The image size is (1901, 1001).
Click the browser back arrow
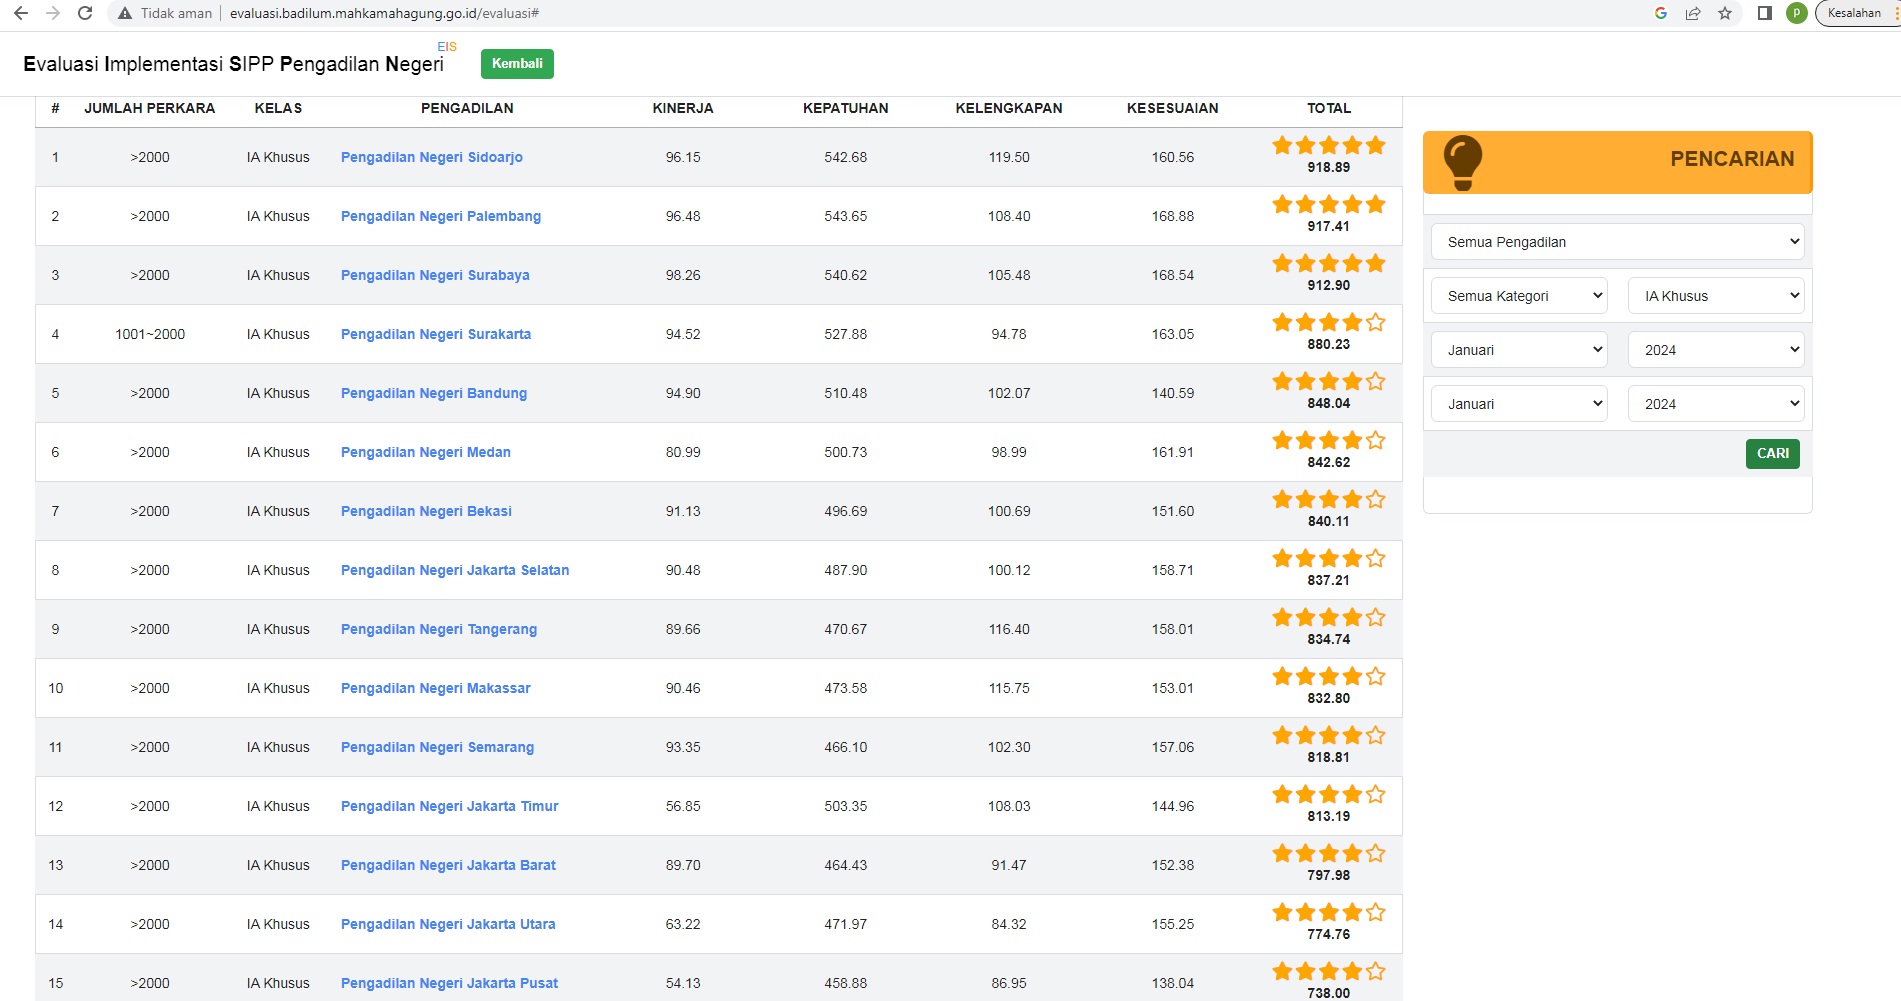pyautogui.click(x=21, y=13)
